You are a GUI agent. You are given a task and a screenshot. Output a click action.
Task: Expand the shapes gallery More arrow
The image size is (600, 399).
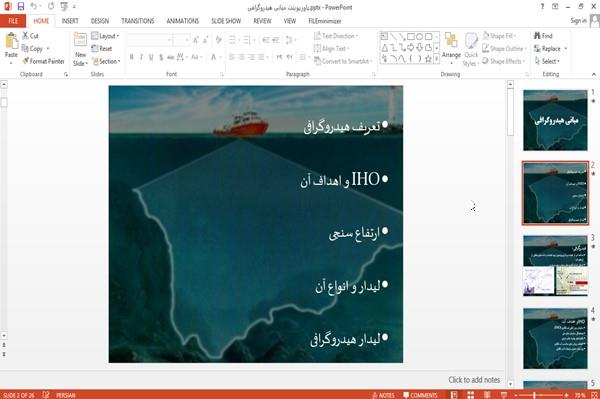point(436,59)
